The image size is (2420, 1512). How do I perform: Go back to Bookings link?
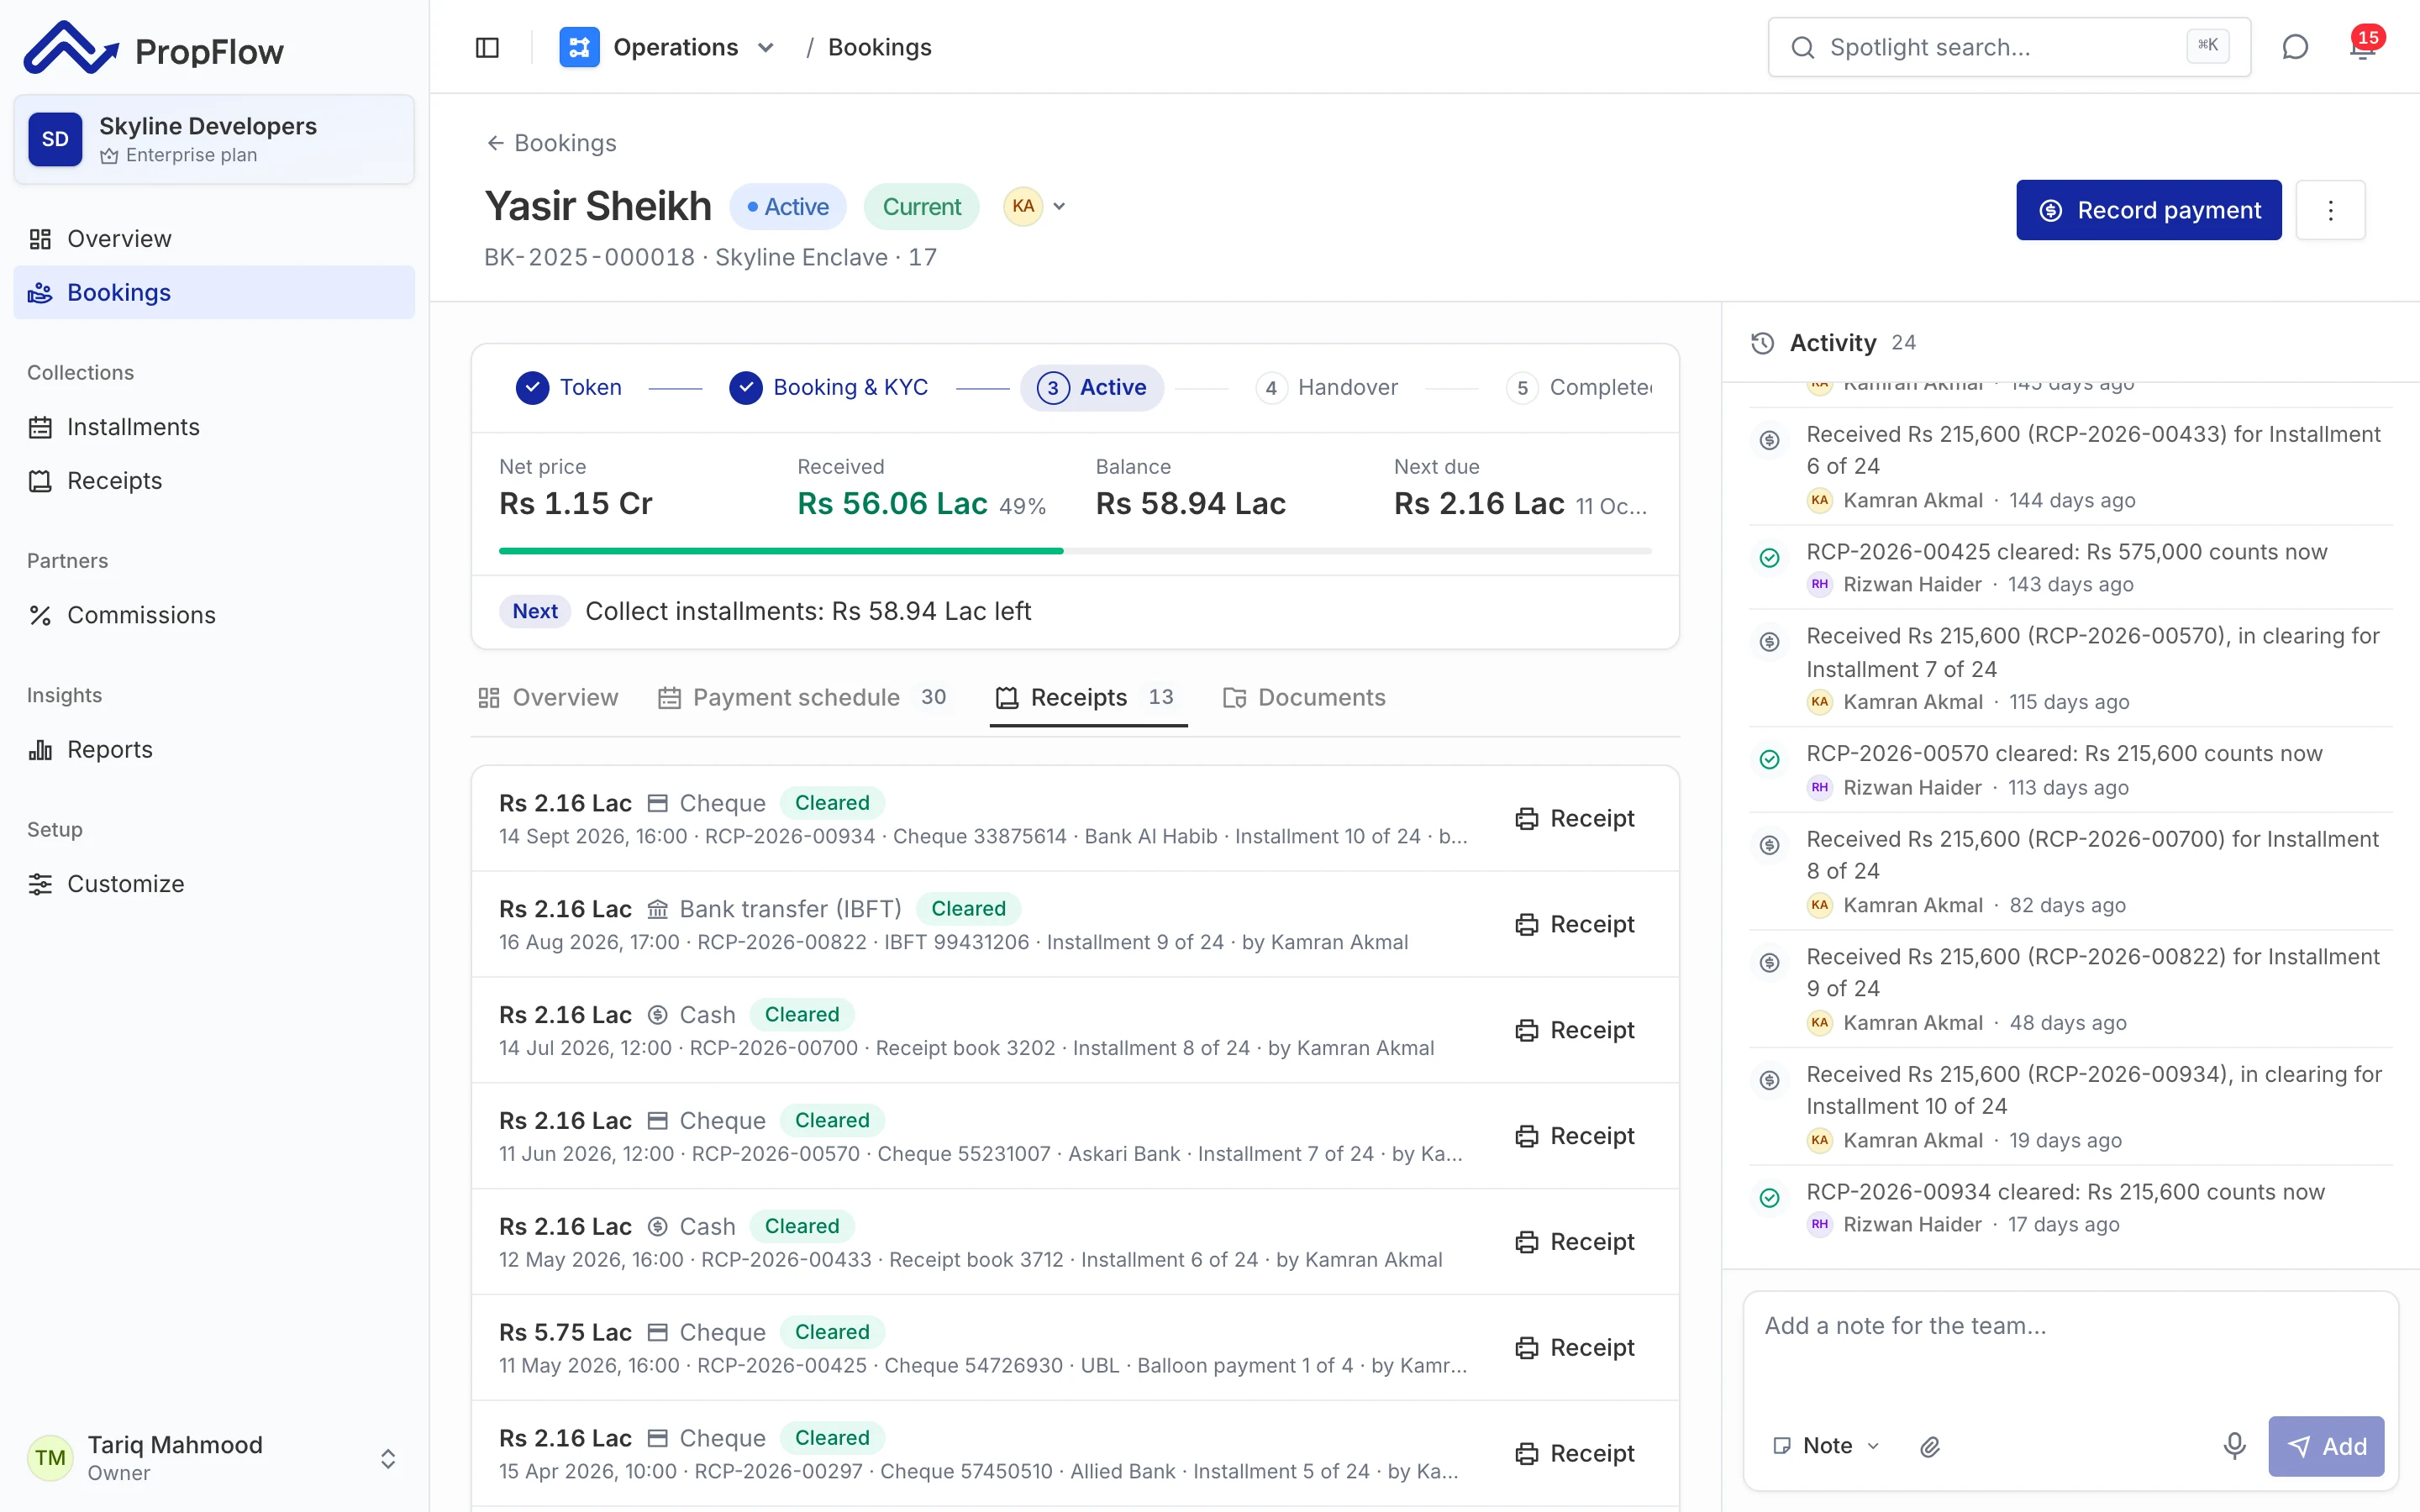pos(551,143)
